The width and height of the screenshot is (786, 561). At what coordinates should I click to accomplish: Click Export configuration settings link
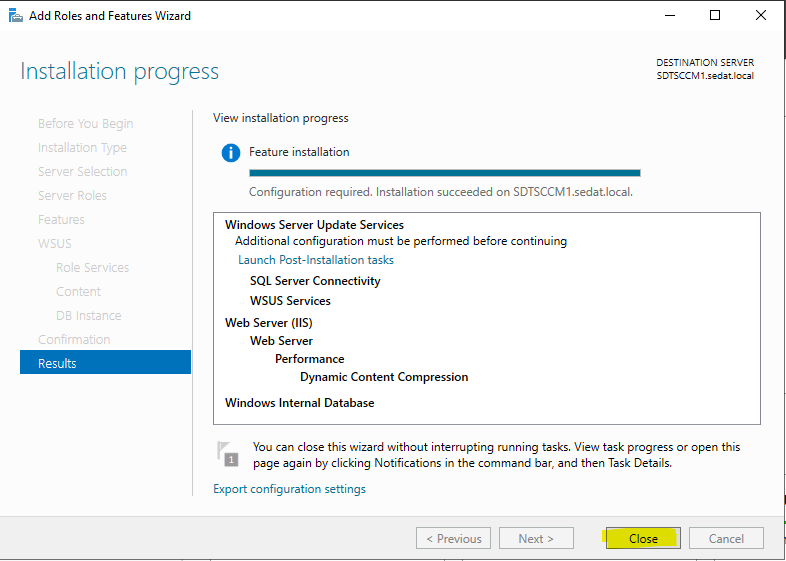289,488
